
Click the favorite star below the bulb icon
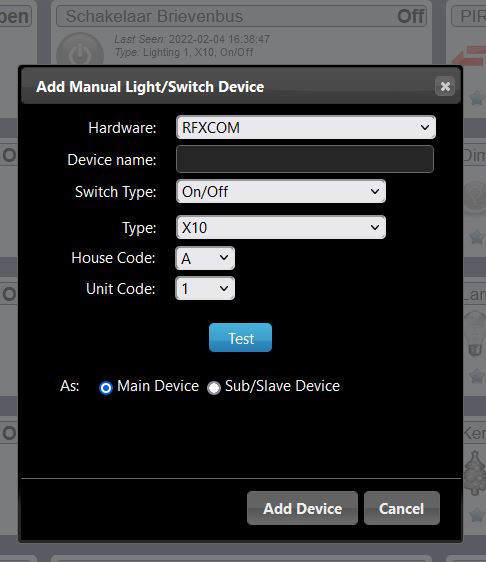(x=477, y=376)
